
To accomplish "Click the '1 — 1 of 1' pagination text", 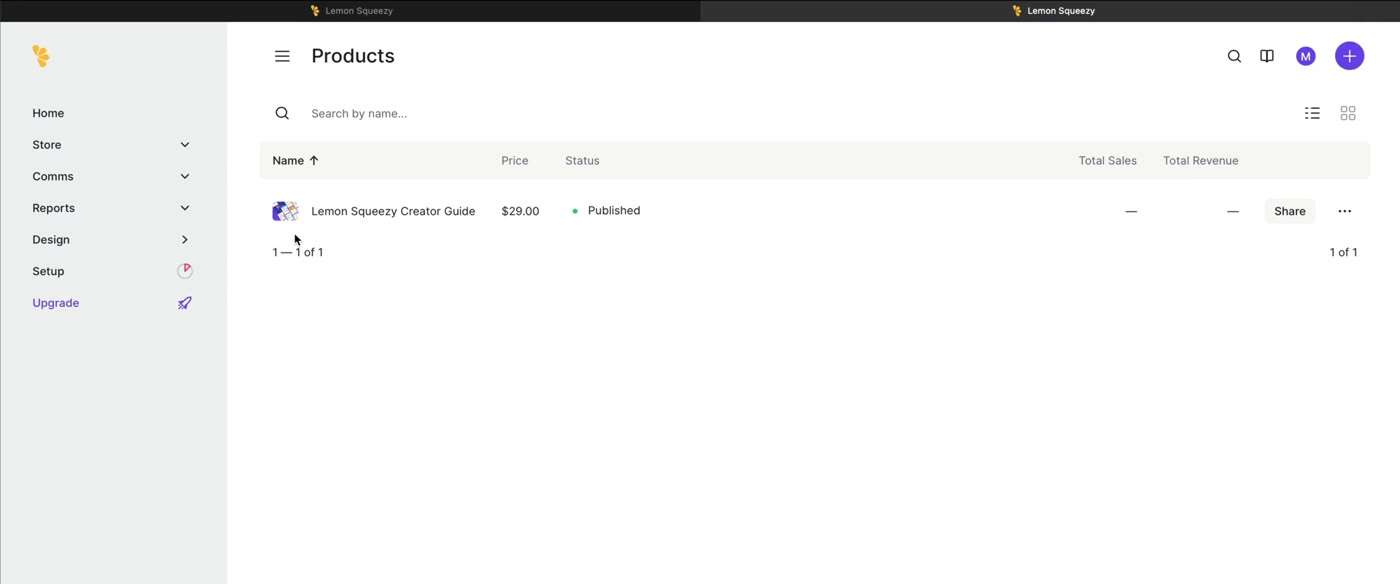I will 298,252.
